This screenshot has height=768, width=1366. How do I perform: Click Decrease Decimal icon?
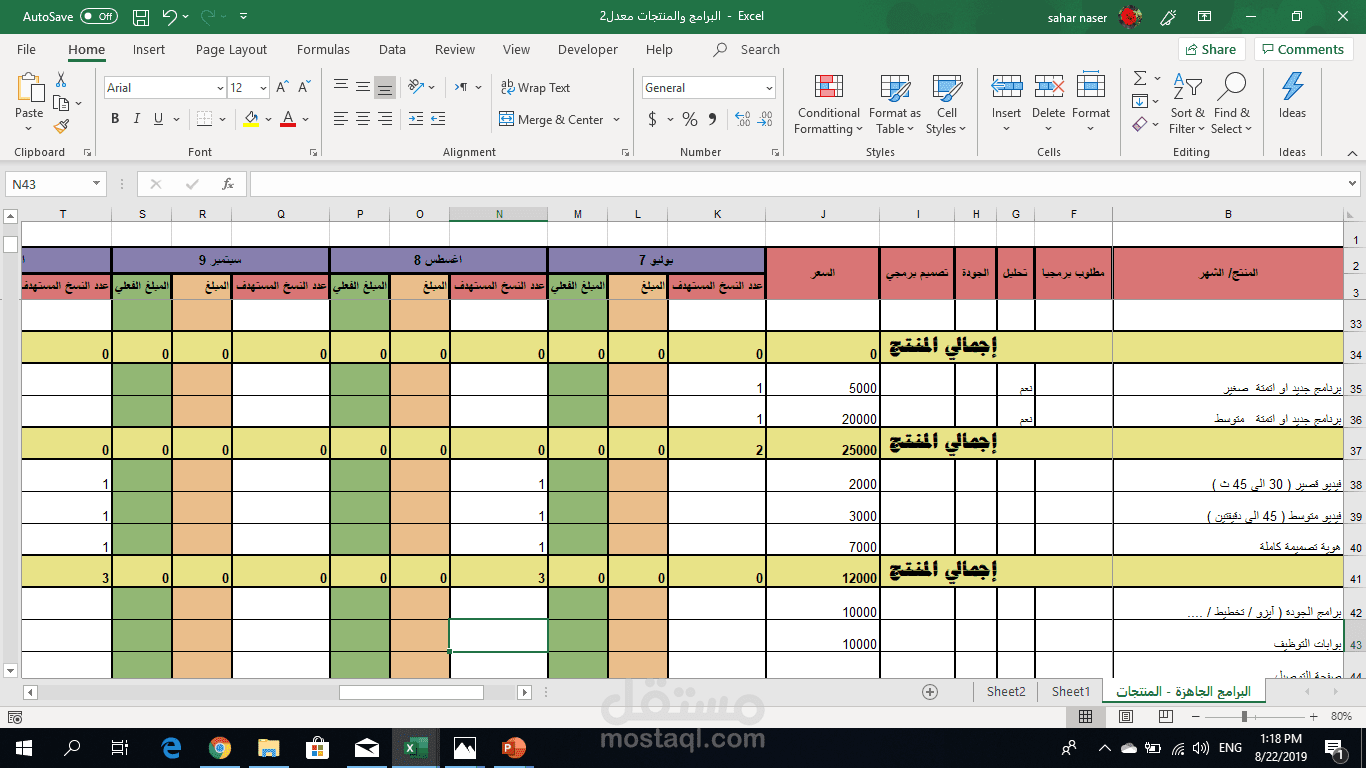point(767,119)
